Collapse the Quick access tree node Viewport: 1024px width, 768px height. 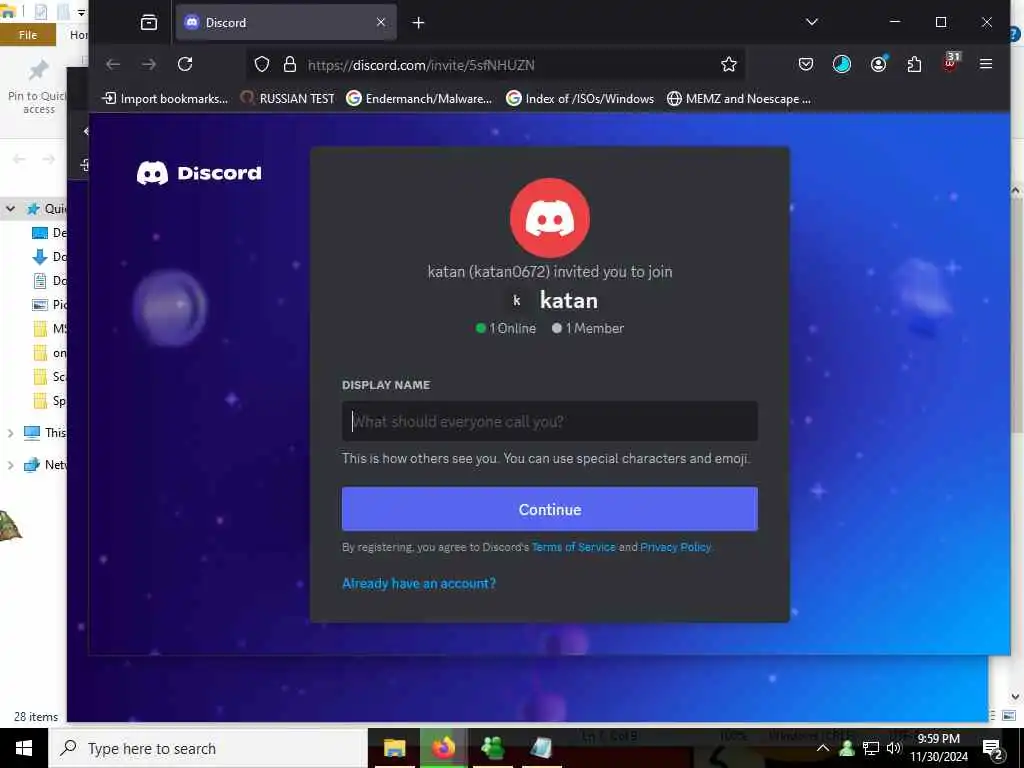pyautogui.click(x=10, y=209)
